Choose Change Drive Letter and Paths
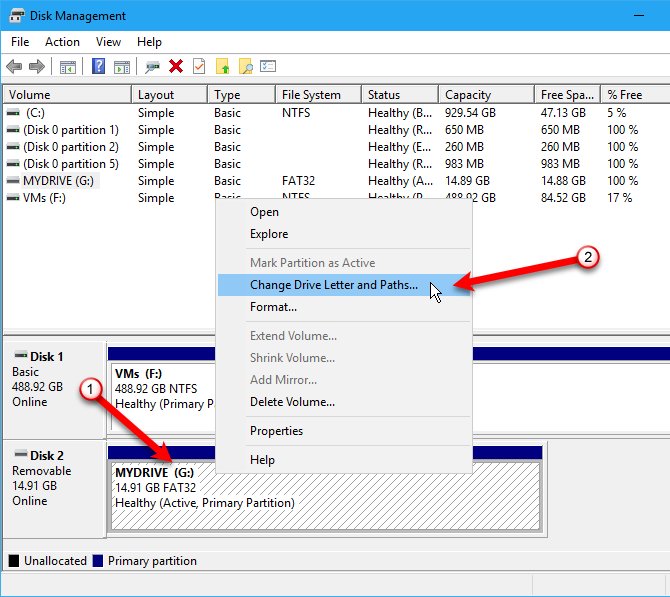 point(334,285)
